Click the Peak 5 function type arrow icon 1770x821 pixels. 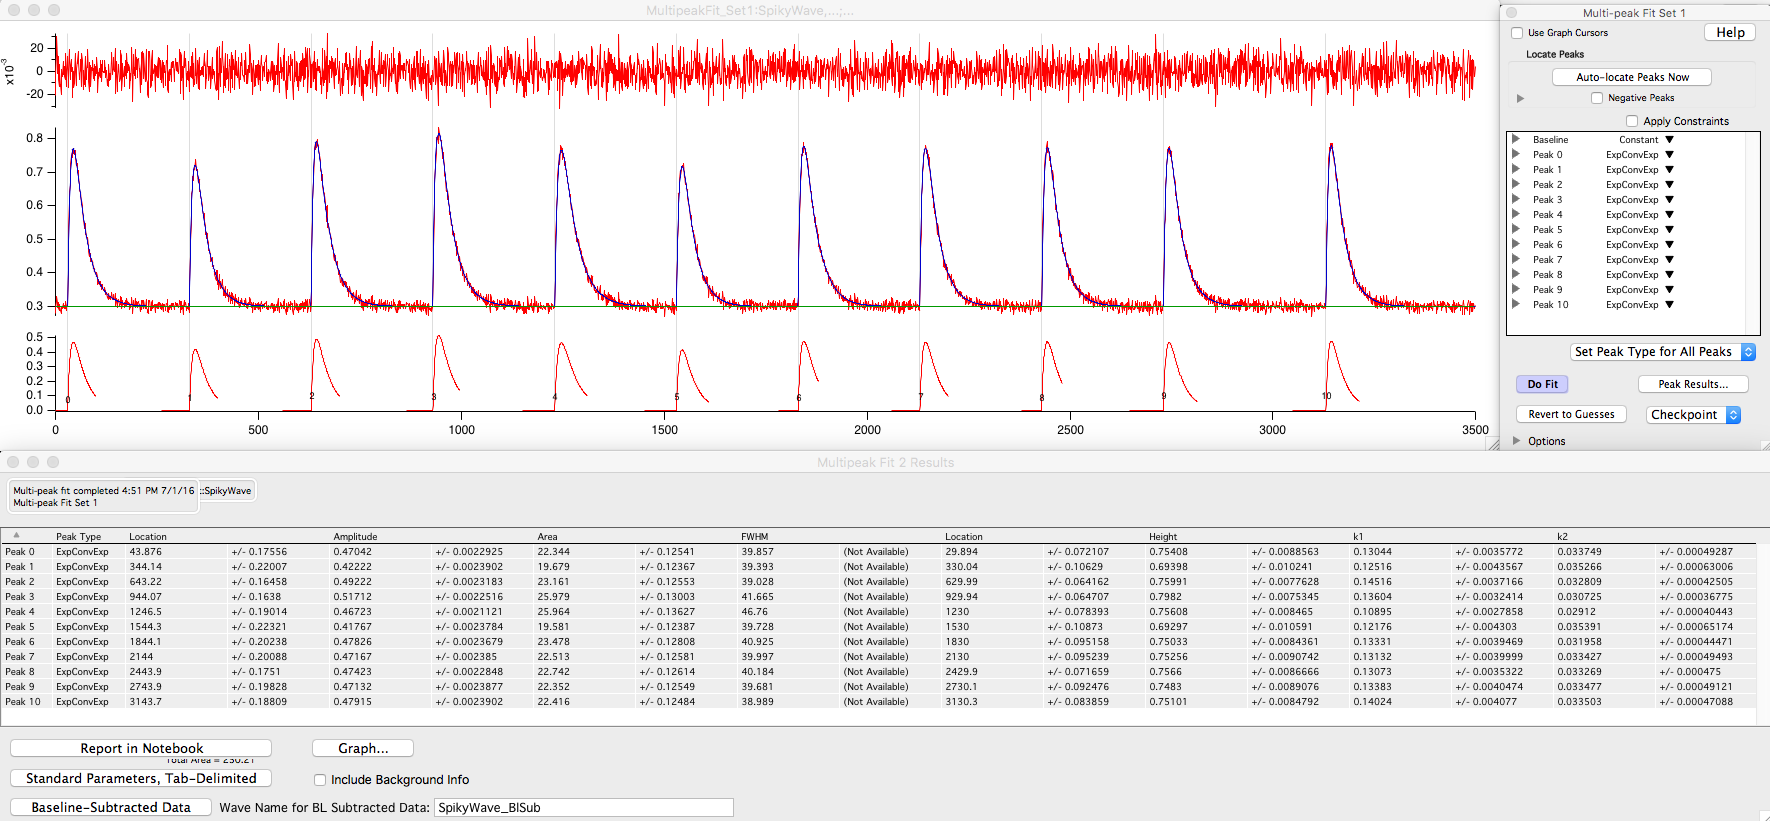[1669, 230]
